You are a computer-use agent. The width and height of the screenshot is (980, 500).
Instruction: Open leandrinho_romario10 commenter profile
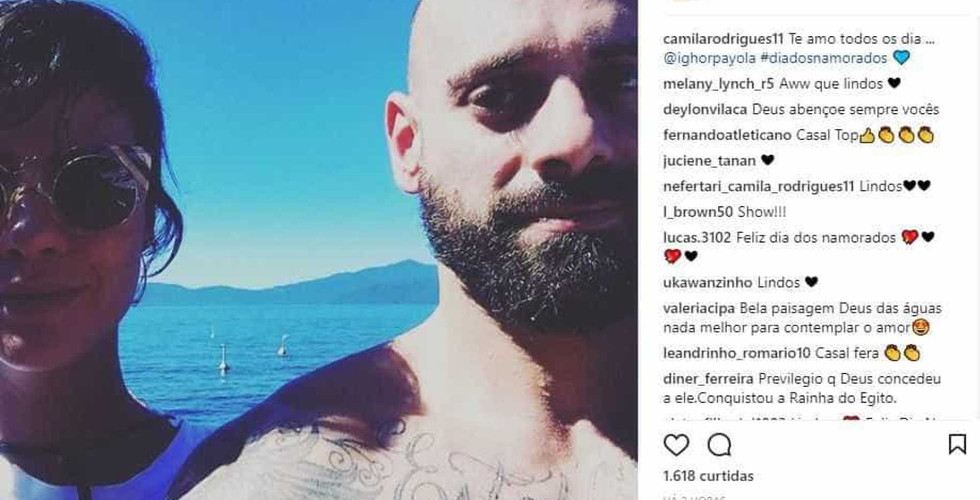[x=737, y=353]
